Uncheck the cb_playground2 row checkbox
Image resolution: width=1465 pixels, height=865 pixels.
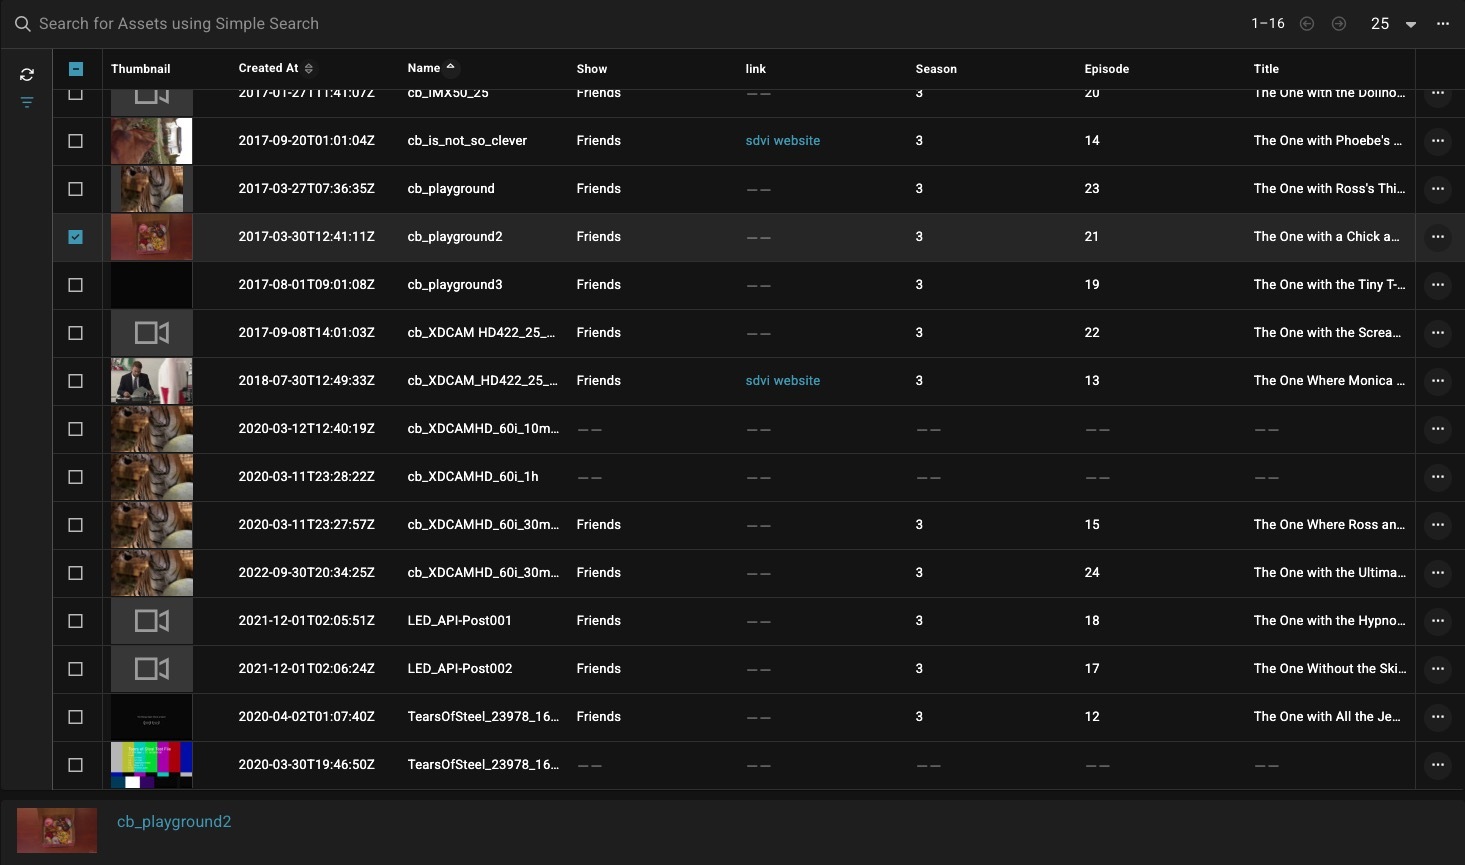coord(76,237)
